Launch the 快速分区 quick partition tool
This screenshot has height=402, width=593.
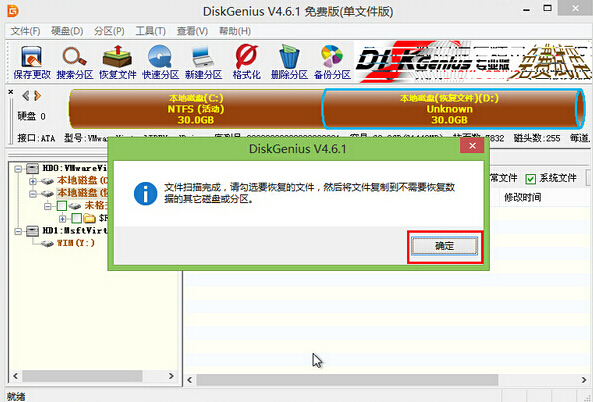tap(160, 62)
